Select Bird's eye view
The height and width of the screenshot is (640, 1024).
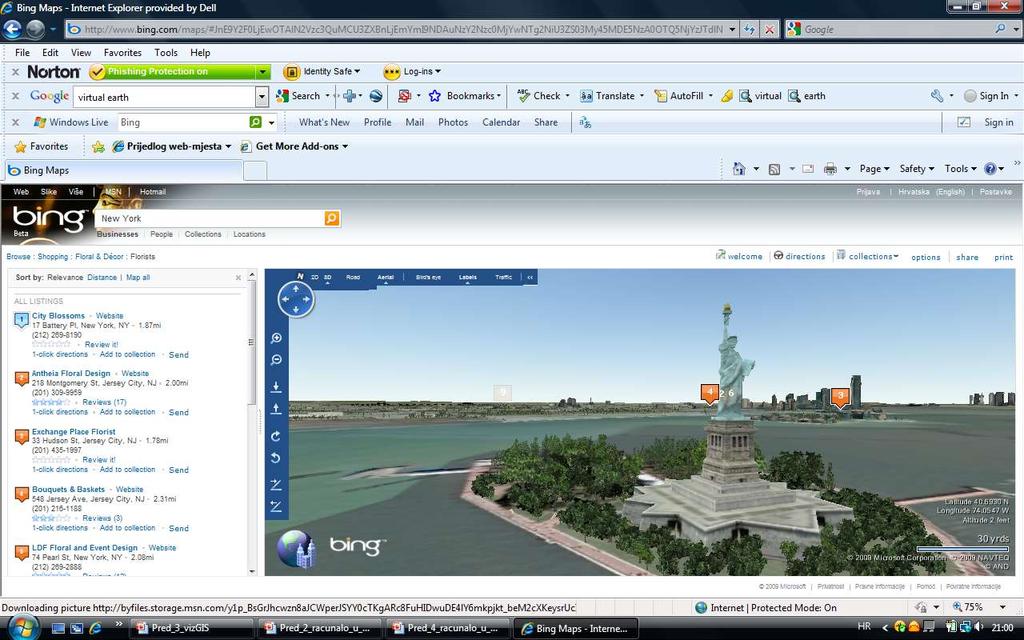coord(428,278)
